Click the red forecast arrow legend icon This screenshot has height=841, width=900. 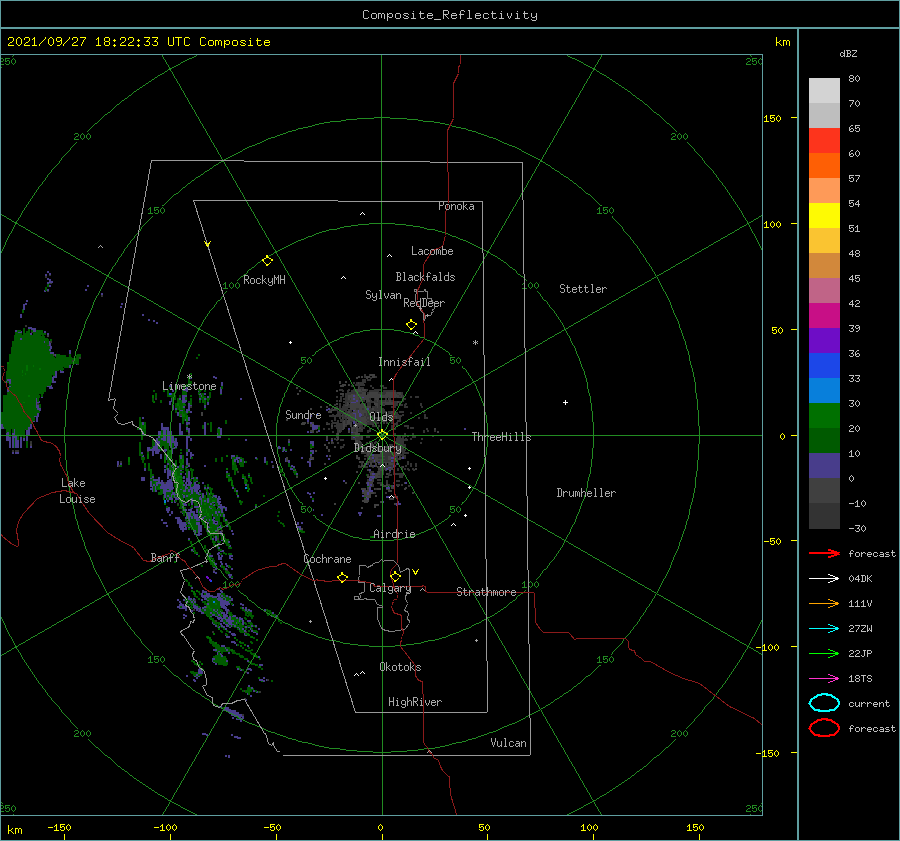coord(824,553)
